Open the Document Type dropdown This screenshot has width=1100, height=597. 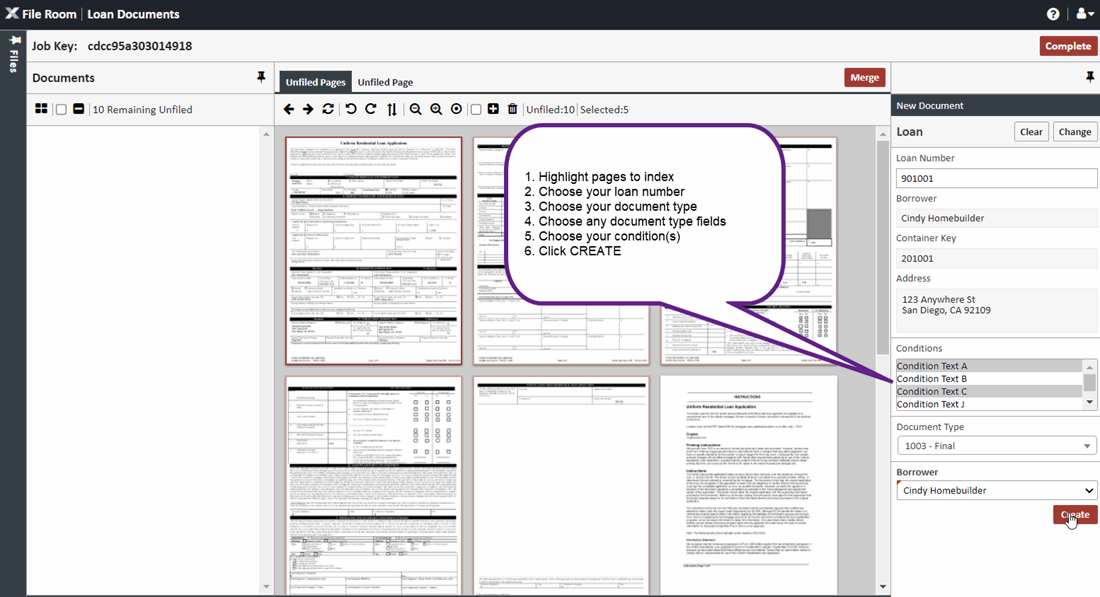tap(996, 446)
